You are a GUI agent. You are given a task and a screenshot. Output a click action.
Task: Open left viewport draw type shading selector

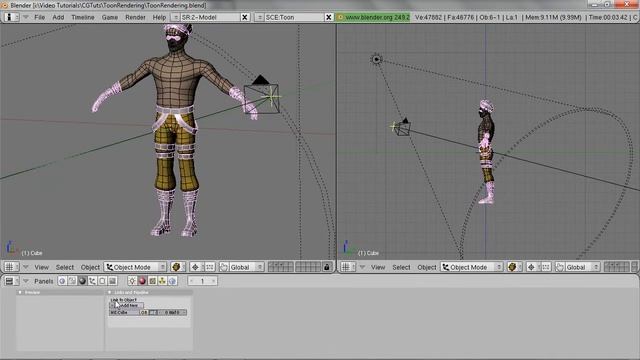click(178, 267)
